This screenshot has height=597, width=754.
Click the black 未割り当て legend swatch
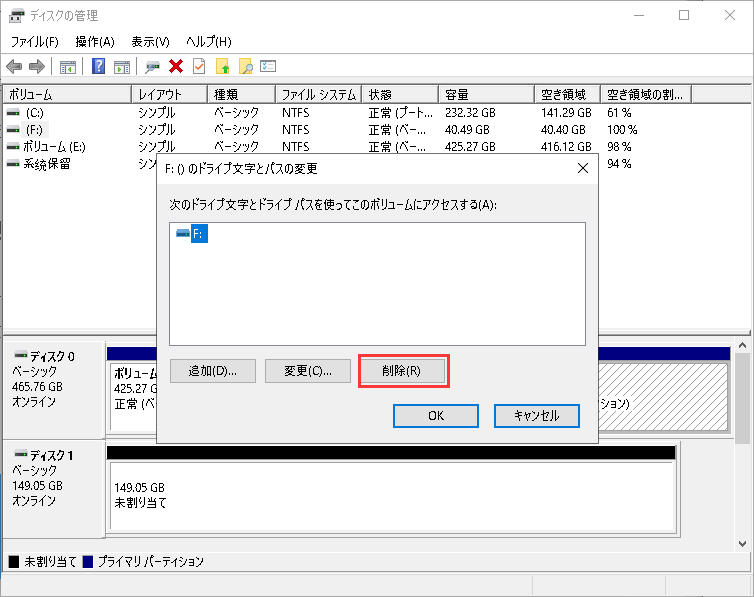coord(14,561)
